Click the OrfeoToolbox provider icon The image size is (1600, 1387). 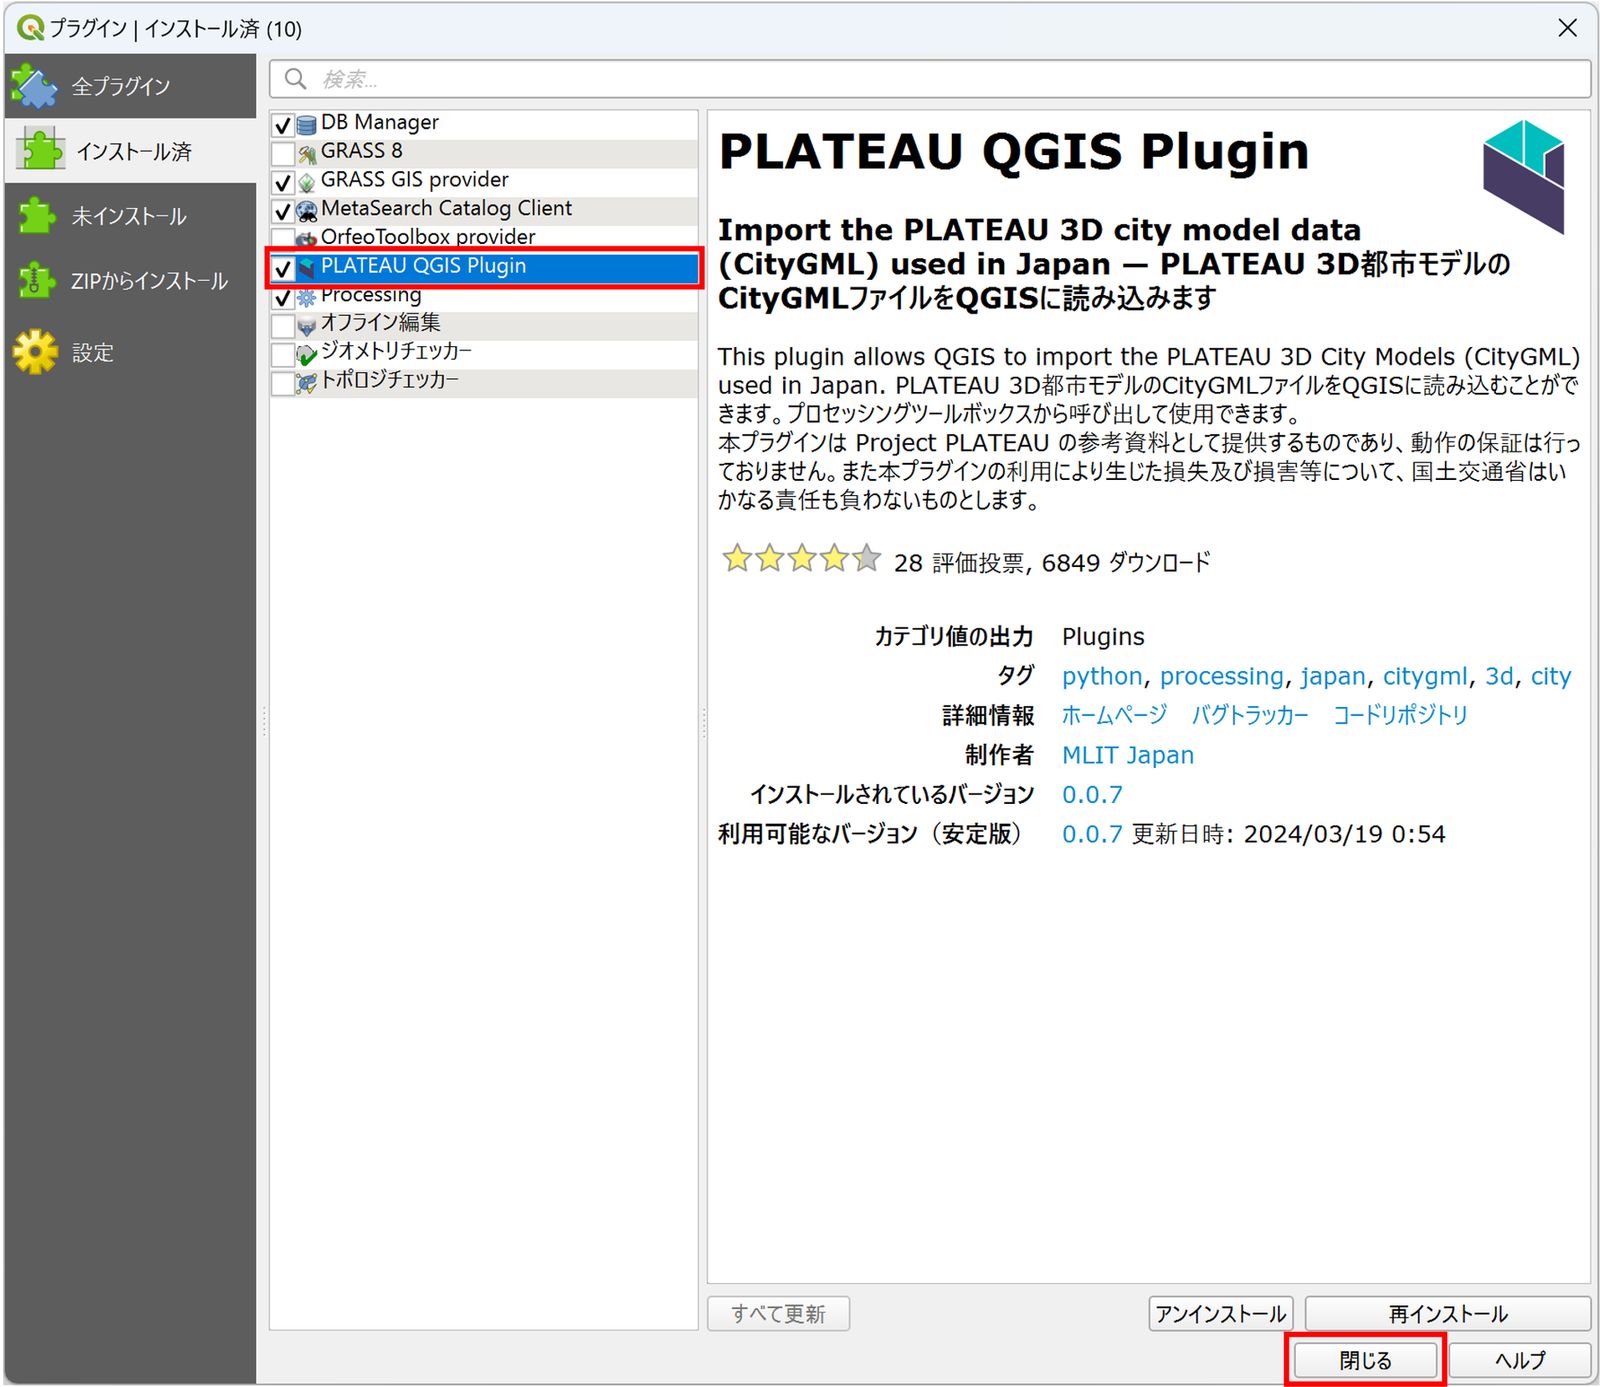(307, 239)
